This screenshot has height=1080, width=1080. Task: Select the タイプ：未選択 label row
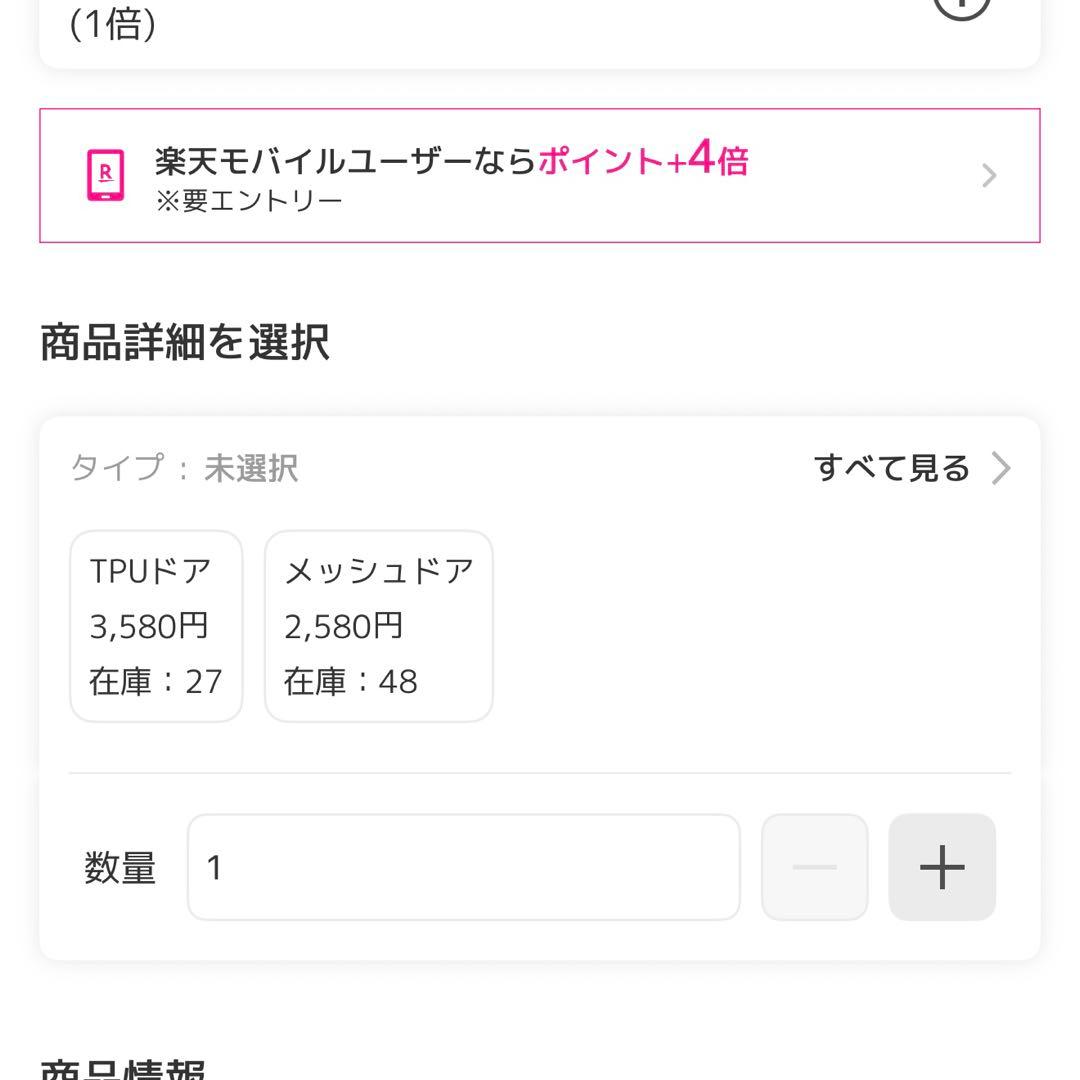(x=185, y=468)
